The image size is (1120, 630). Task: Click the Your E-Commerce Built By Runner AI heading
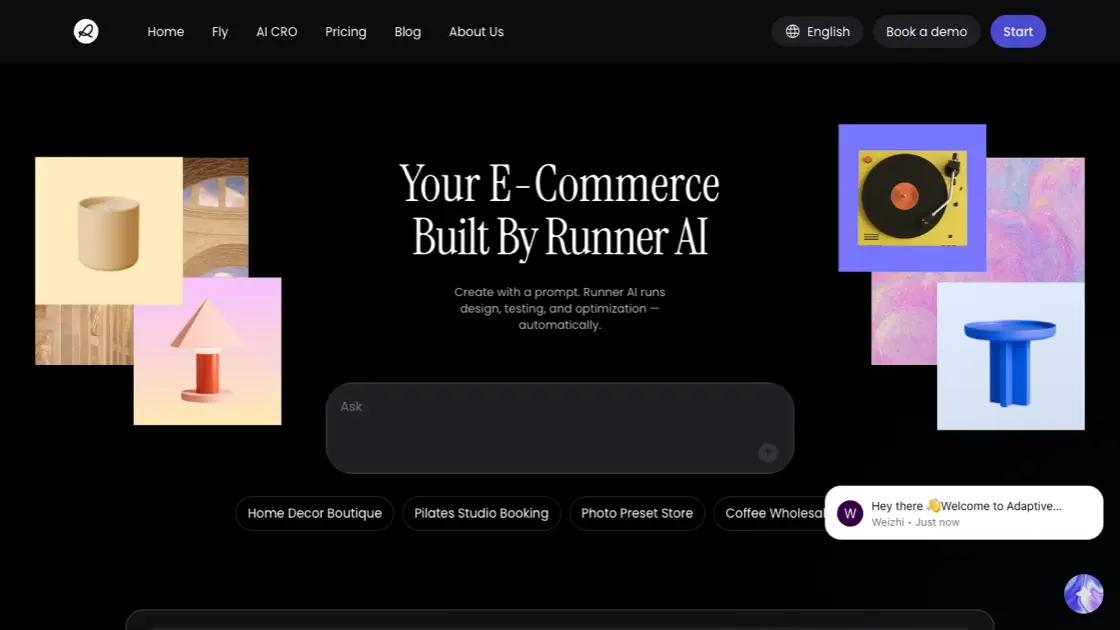[559, 210]
